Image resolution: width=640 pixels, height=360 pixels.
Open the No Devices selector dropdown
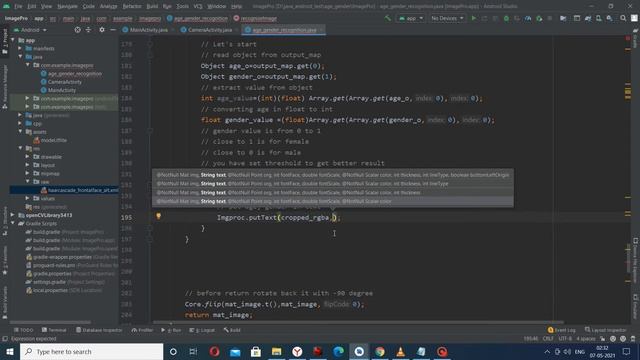click(447, 18)
